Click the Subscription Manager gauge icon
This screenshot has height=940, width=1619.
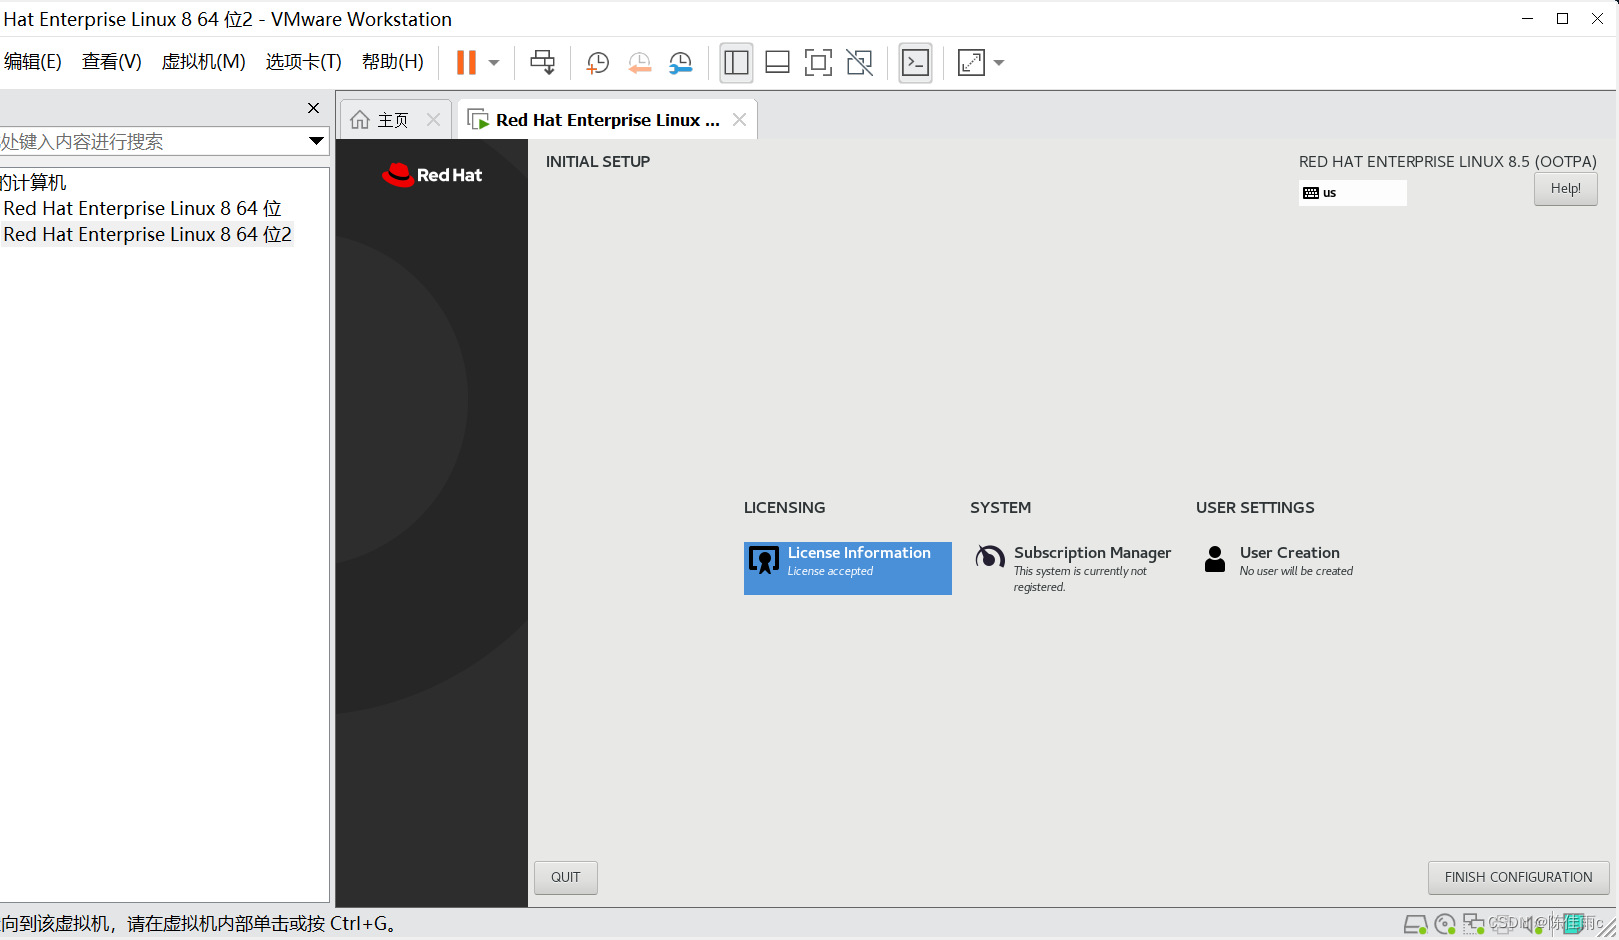[x=990, y=557]
